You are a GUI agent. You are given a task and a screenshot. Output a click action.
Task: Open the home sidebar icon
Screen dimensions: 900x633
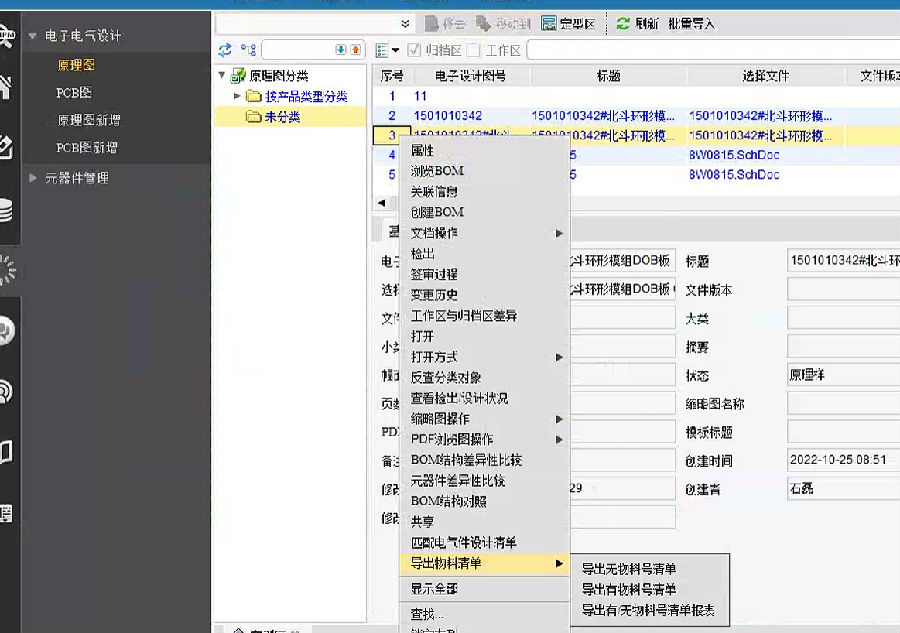coord(6,88)
